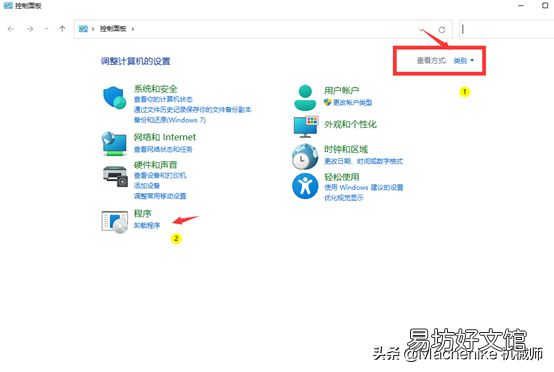Image resolution: width=554 pixels, height=372 pixels.
Task: Open Backup and Restore (Windows 7) link
Action: (x=170, y=120)
